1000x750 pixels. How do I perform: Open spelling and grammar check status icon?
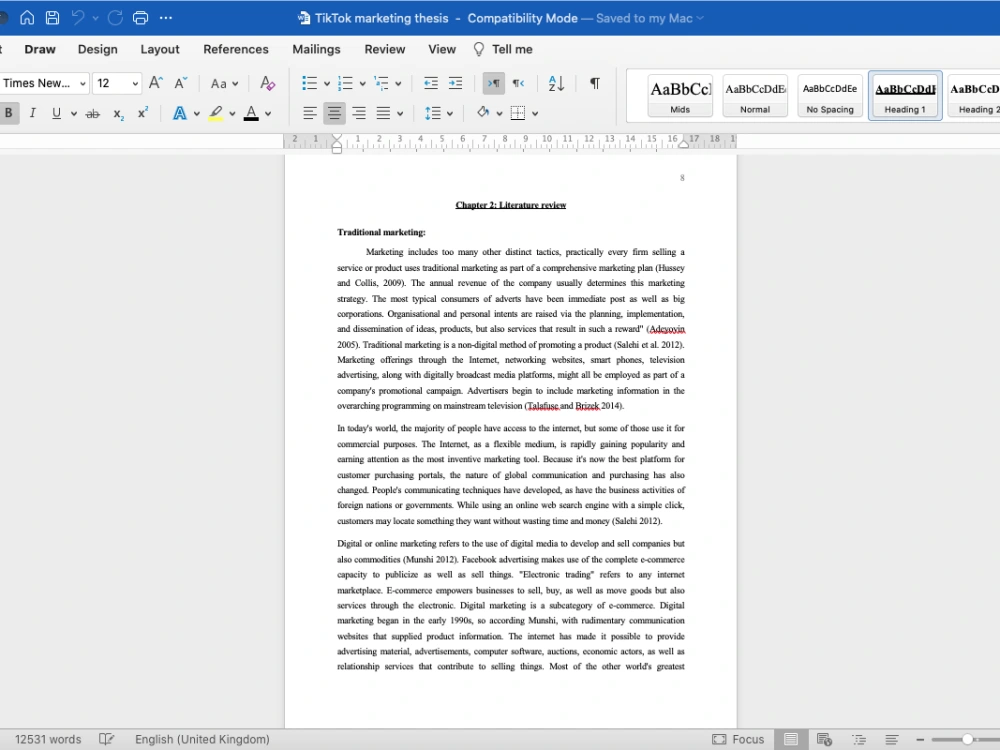(x=107, y=739)
